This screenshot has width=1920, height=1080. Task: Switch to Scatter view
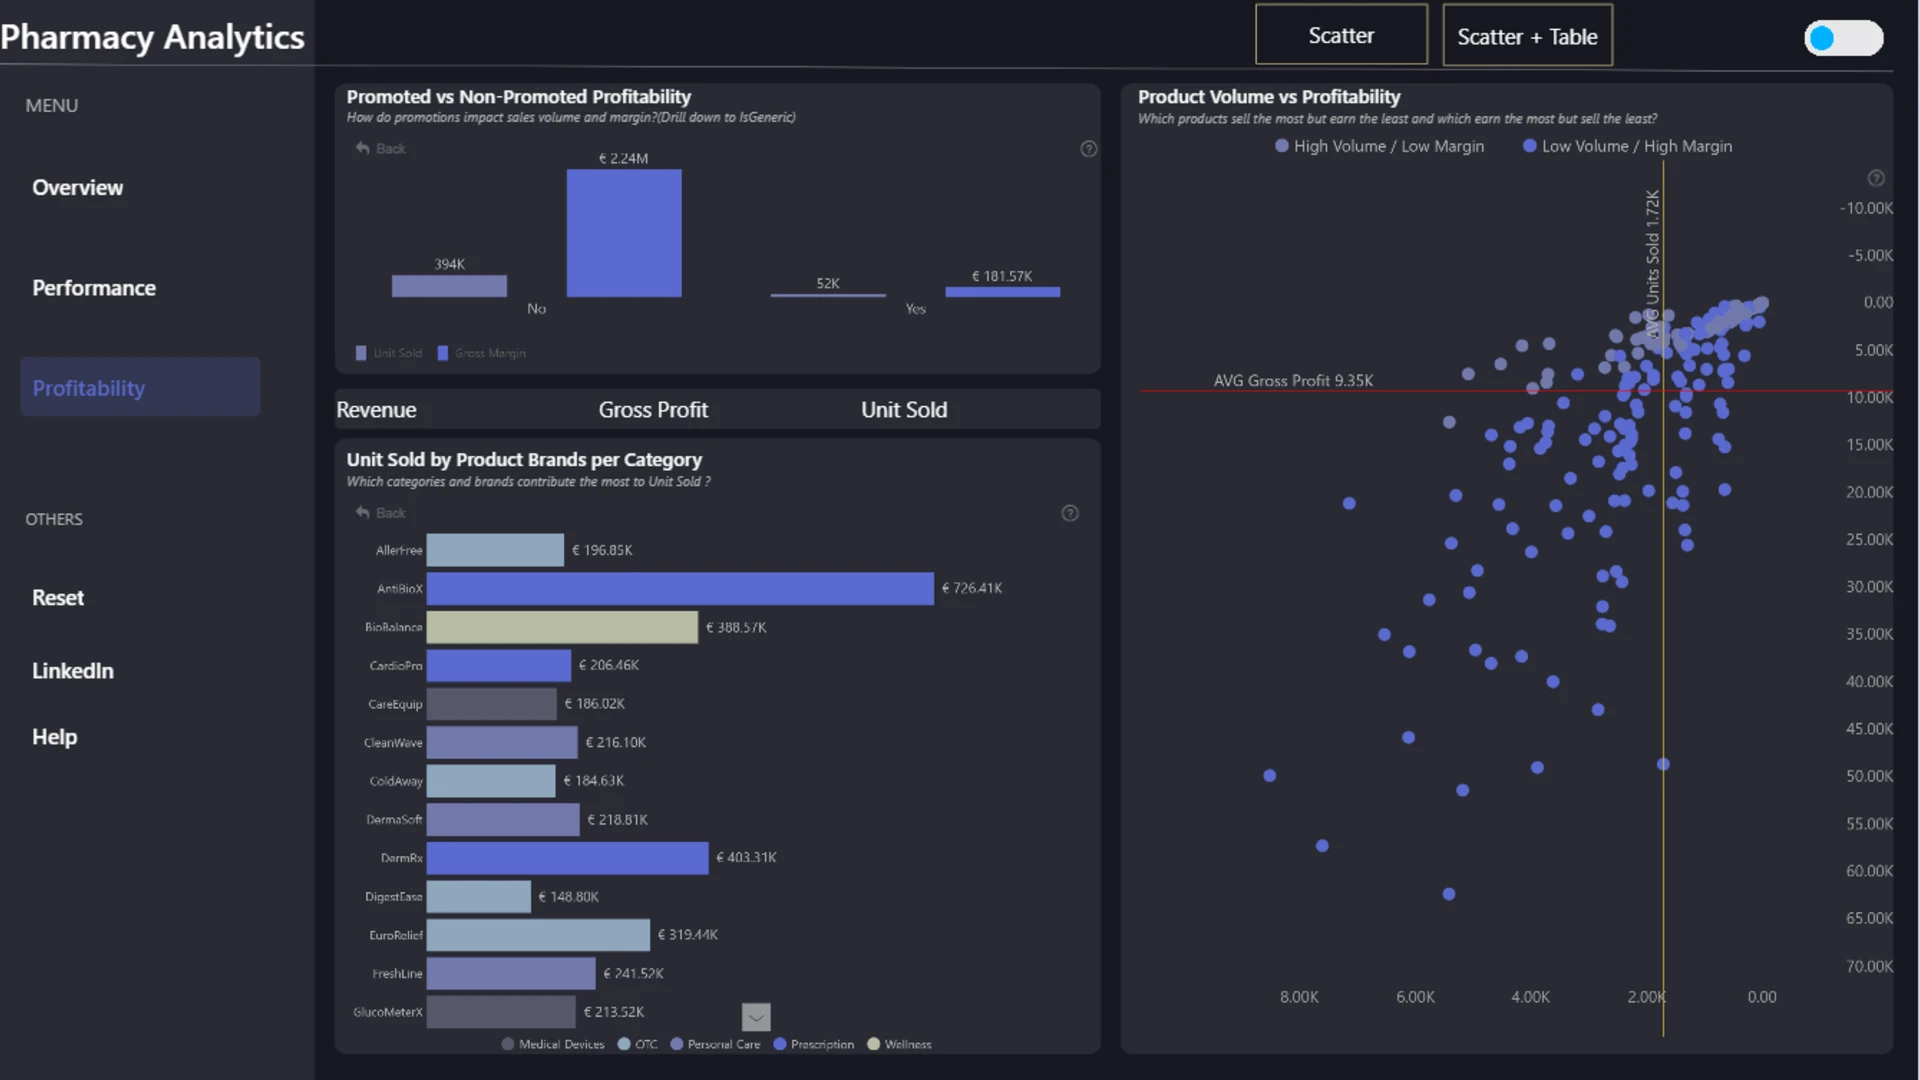(x=1341, y=35)
